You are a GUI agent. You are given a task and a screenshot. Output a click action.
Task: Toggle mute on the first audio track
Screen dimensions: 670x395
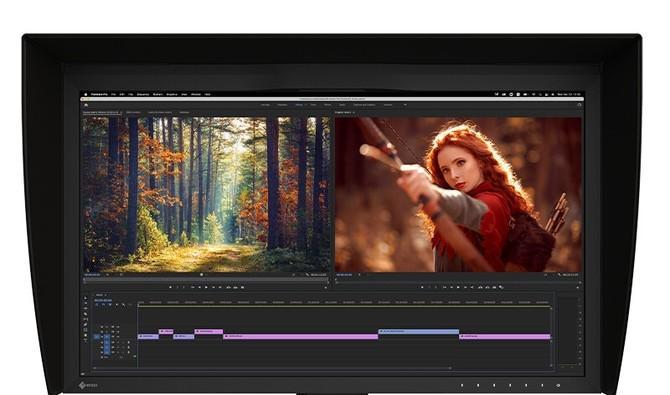(x=118, y=342)
